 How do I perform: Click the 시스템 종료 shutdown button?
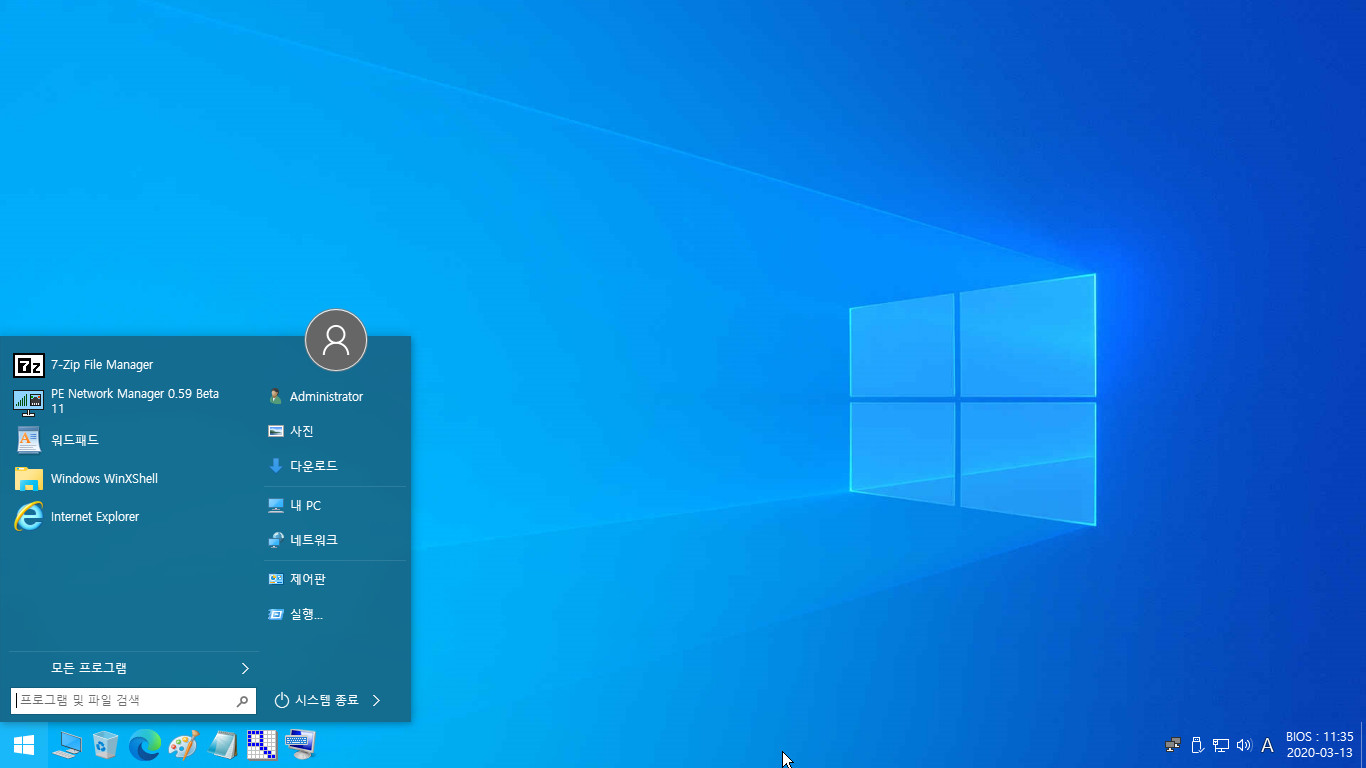tap(317, 701)
